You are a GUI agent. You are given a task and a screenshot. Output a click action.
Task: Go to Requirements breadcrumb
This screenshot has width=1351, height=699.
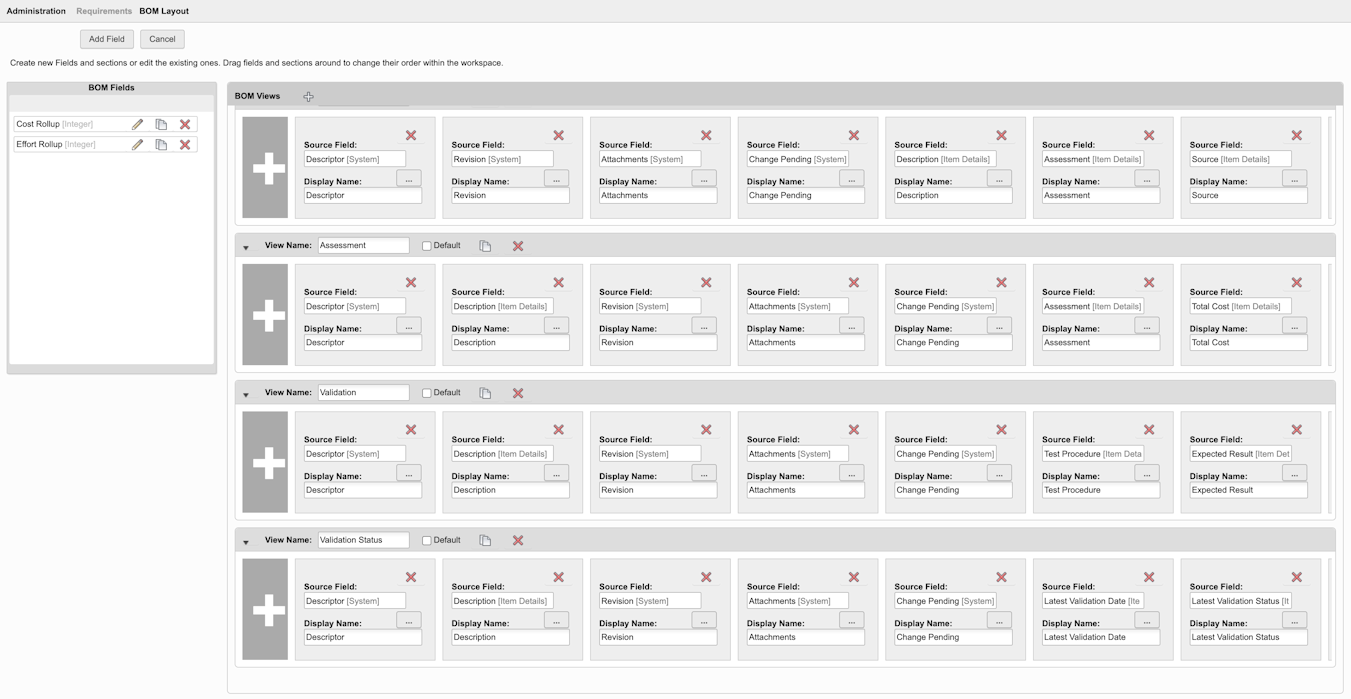tap(104, 11)
